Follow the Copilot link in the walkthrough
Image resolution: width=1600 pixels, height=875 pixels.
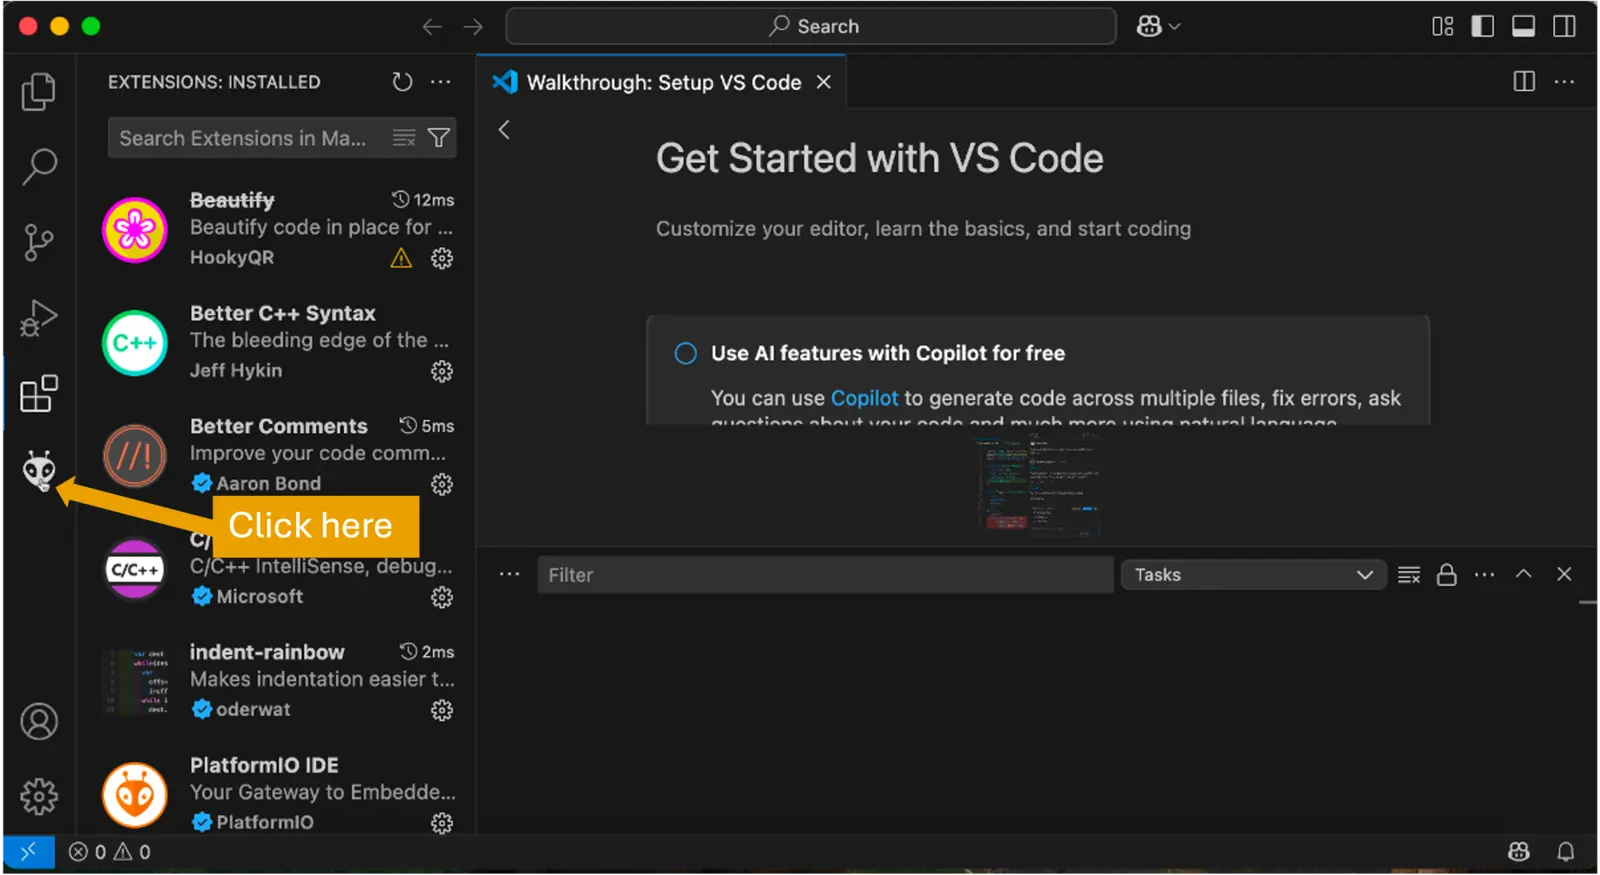coord(864,398)
